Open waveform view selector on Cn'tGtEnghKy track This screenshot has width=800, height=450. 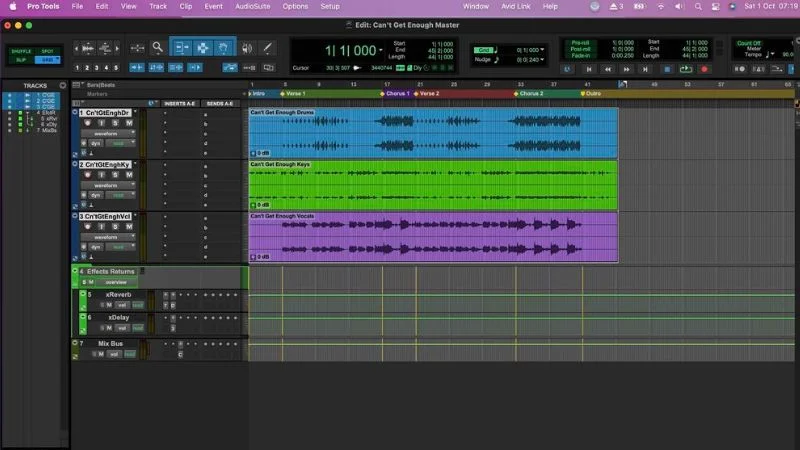coord(108,185)
